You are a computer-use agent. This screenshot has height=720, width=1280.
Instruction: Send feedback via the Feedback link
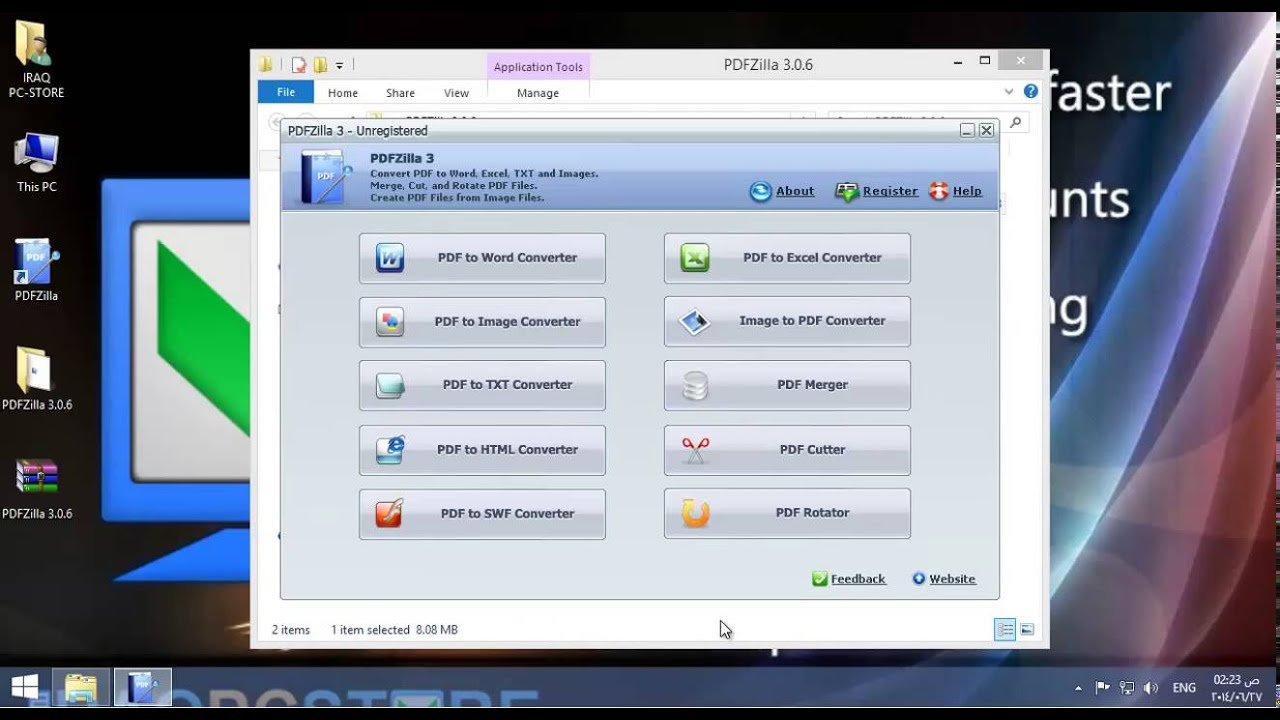click(858, 579)
